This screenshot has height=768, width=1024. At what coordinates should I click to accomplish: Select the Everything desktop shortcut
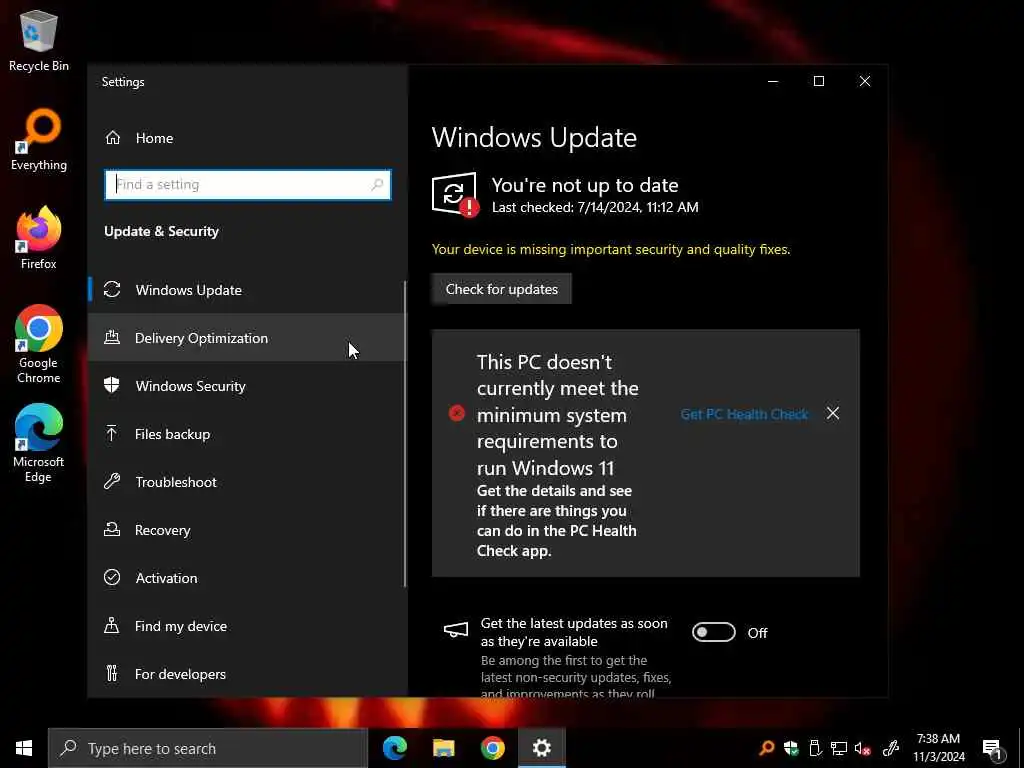click(39, 140)
